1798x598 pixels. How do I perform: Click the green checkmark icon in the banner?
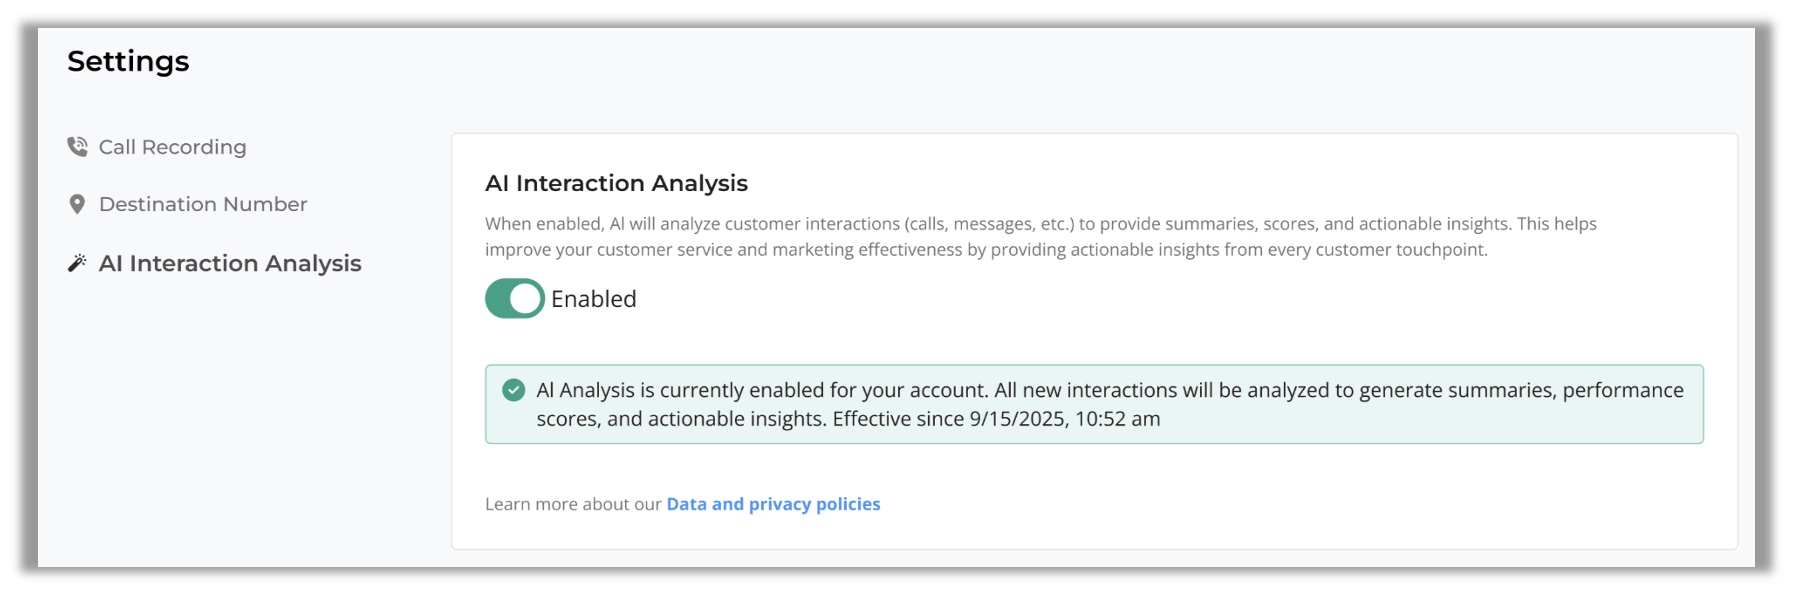(513, 390)
